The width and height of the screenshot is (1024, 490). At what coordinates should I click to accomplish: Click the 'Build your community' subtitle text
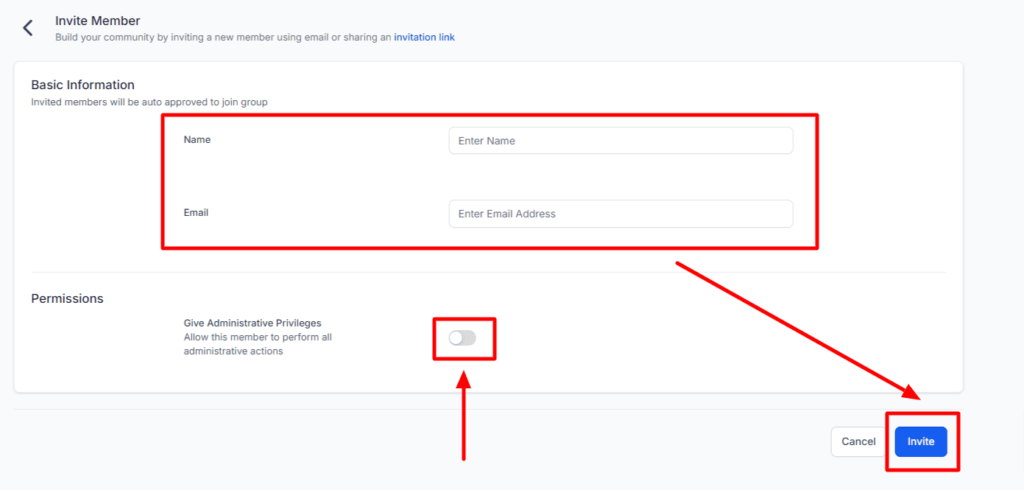(x=222, y=37)
